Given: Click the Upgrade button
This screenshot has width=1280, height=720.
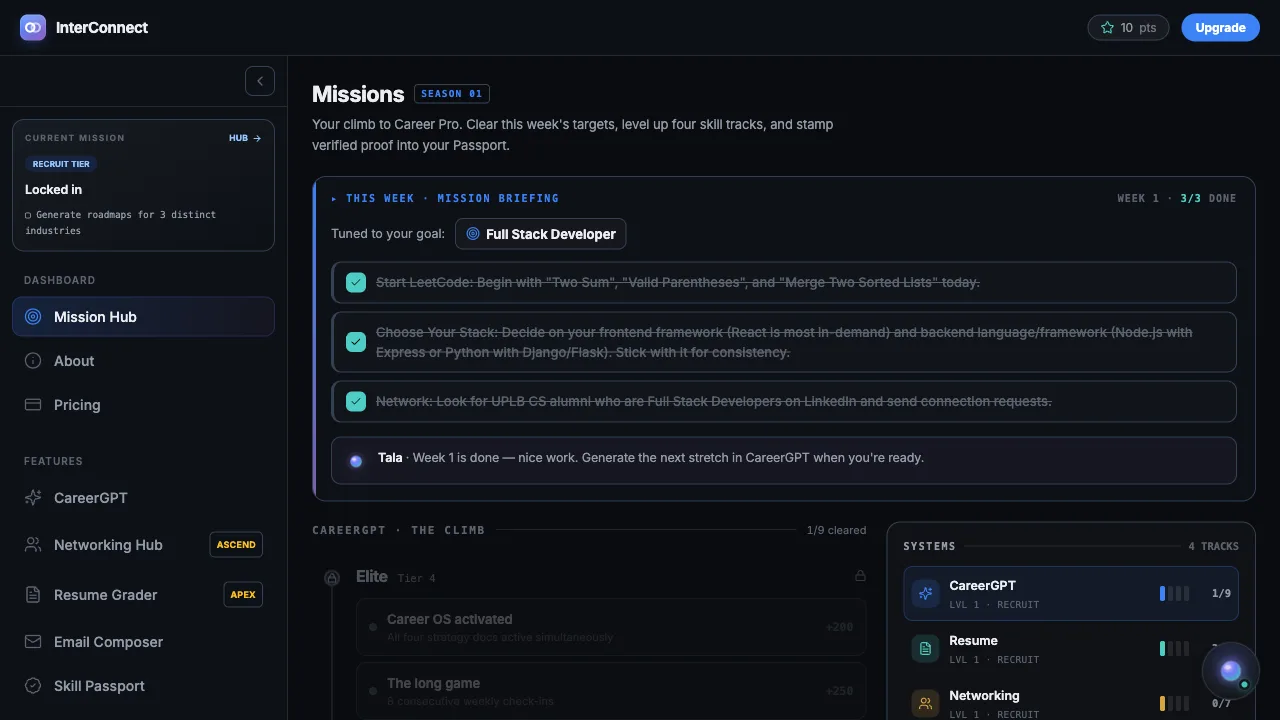Looking at the screenshot, I should (x=1220, y=28).
